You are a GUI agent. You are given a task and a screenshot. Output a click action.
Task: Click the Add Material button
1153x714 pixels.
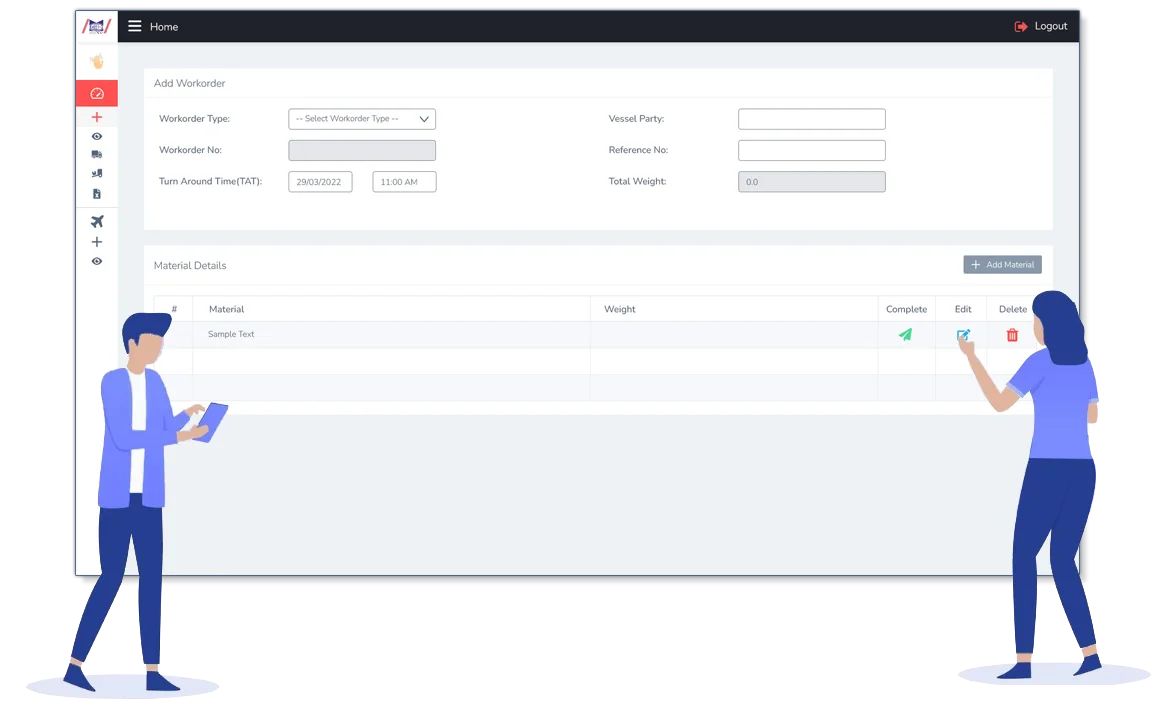tap(1002, 265)
